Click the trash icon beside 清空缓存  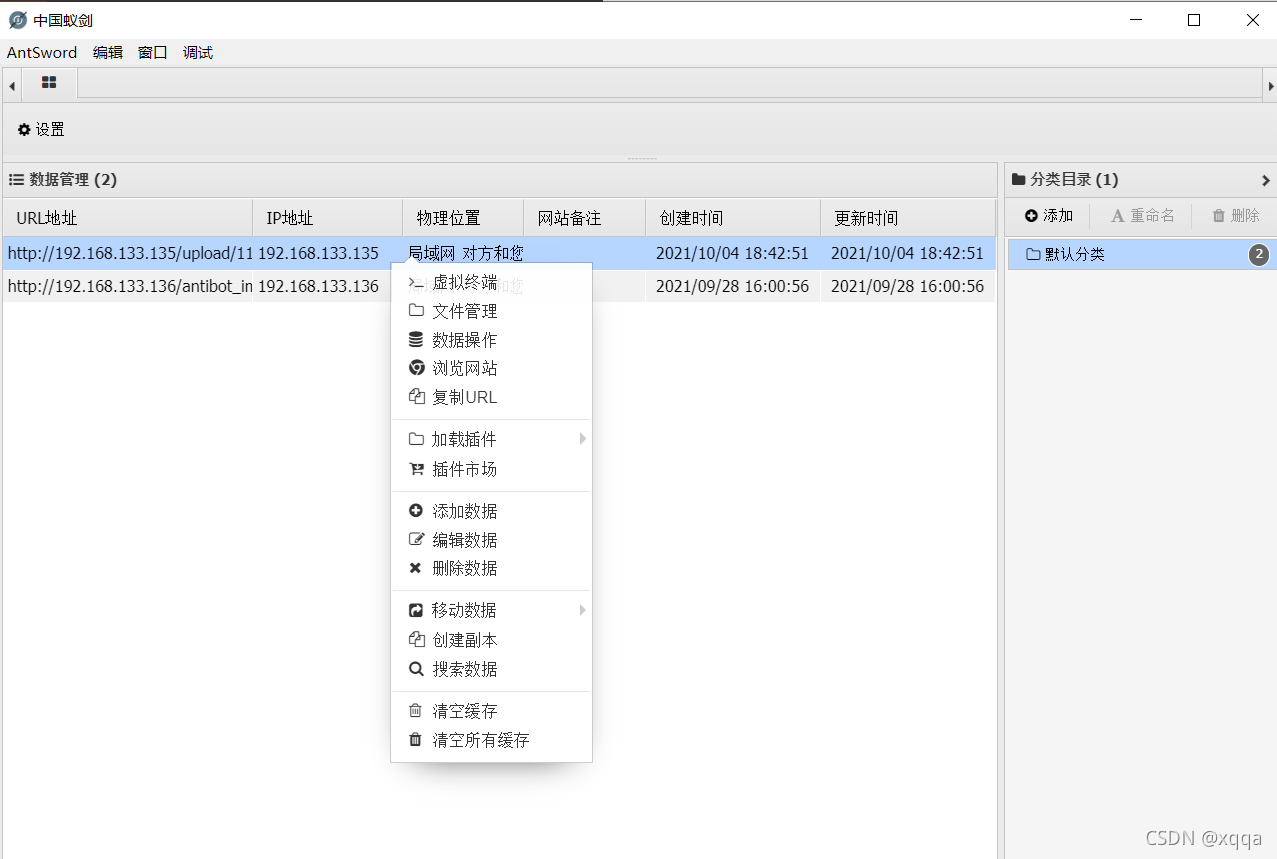(x=416, y=711)
